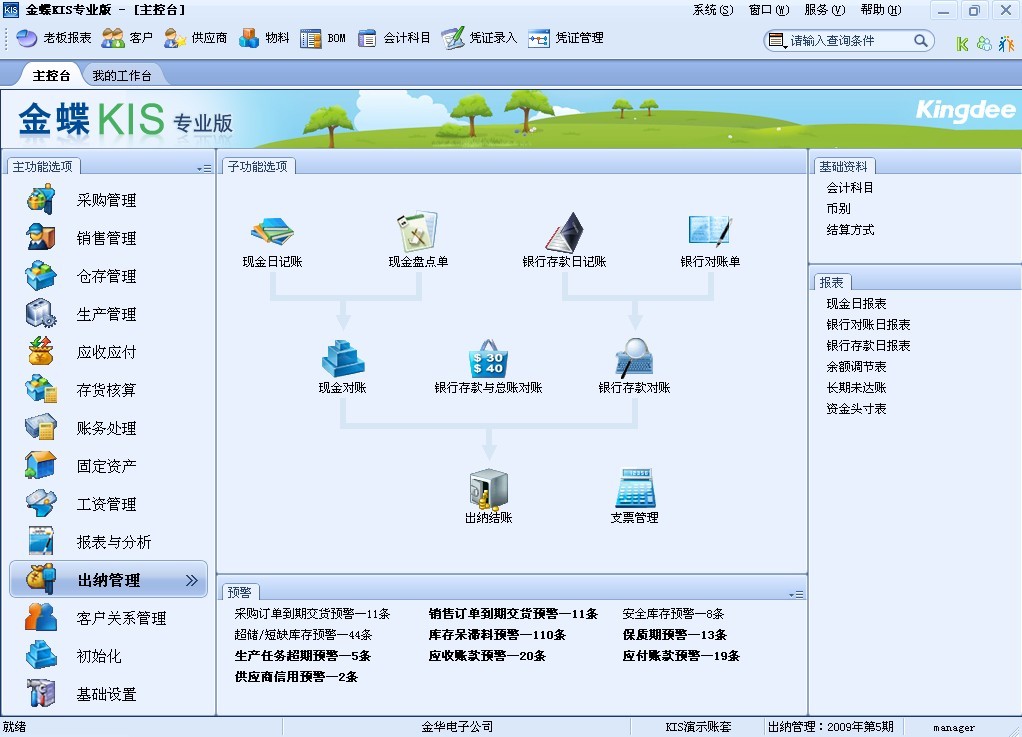Open the 现金日记账 icon

tap(272, 231)
